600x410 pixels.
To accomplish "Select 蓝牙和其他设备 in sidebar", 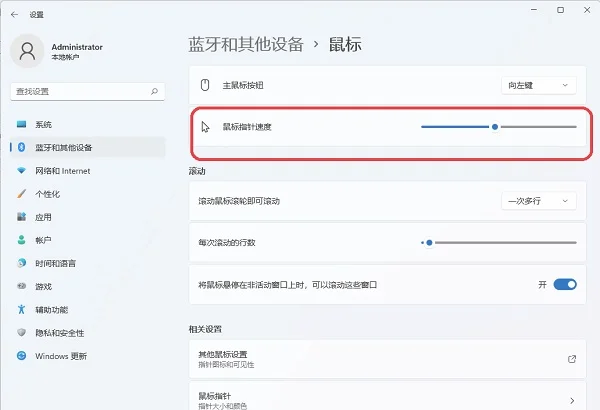I will coord(88,147).
